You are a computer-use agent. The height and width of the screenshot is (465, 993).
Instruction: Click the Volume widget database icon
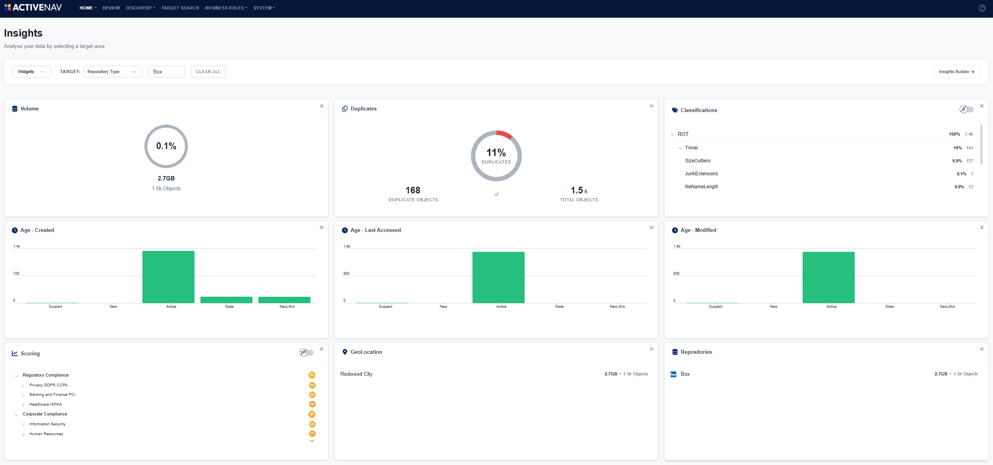(x=15, y=109)
